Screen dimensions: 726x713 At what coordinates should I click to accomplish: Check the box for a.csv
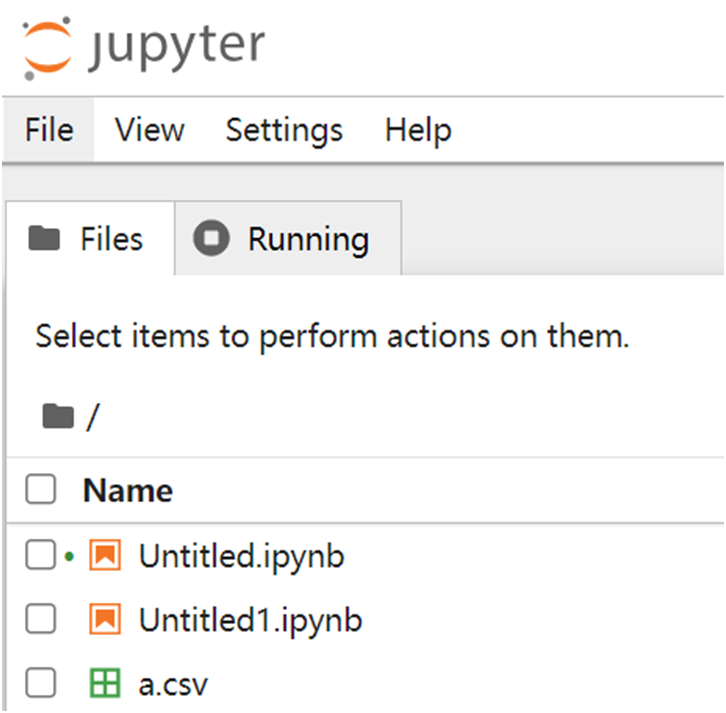tap(41, 683)
